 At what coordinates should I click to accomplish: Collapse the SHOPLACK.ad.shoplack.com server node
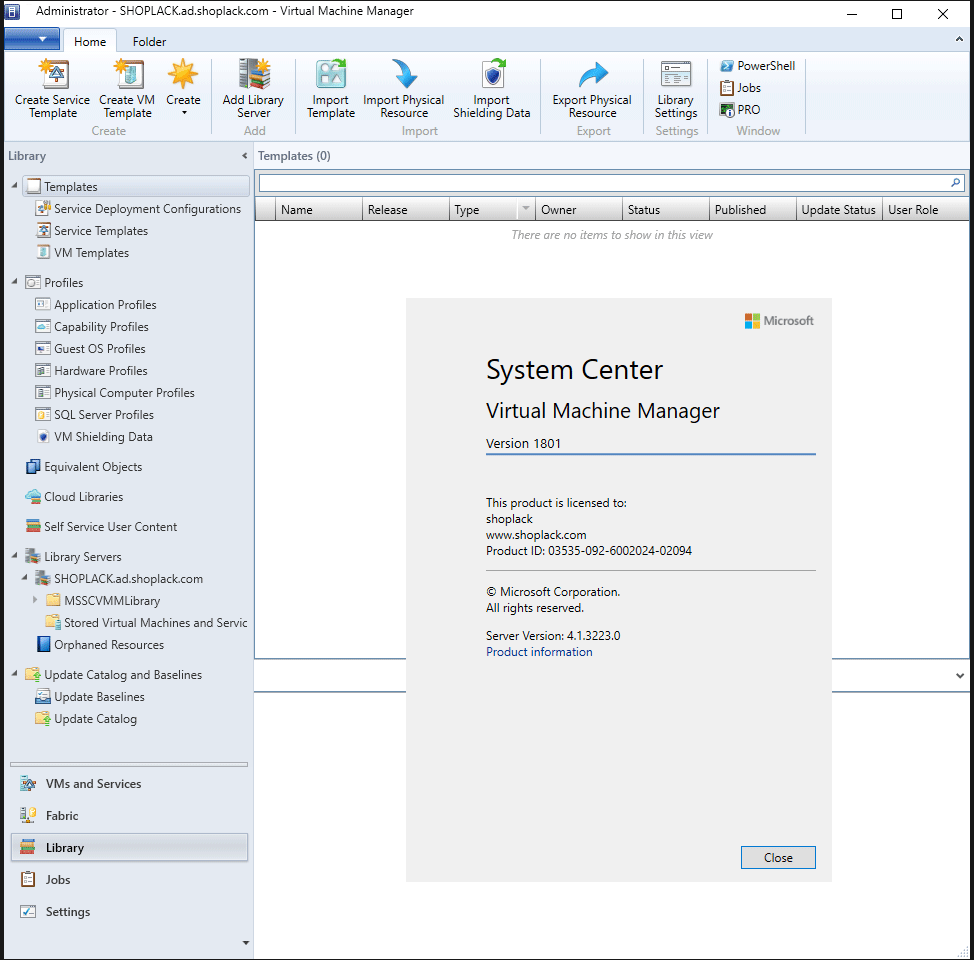(x=24, y=578)
